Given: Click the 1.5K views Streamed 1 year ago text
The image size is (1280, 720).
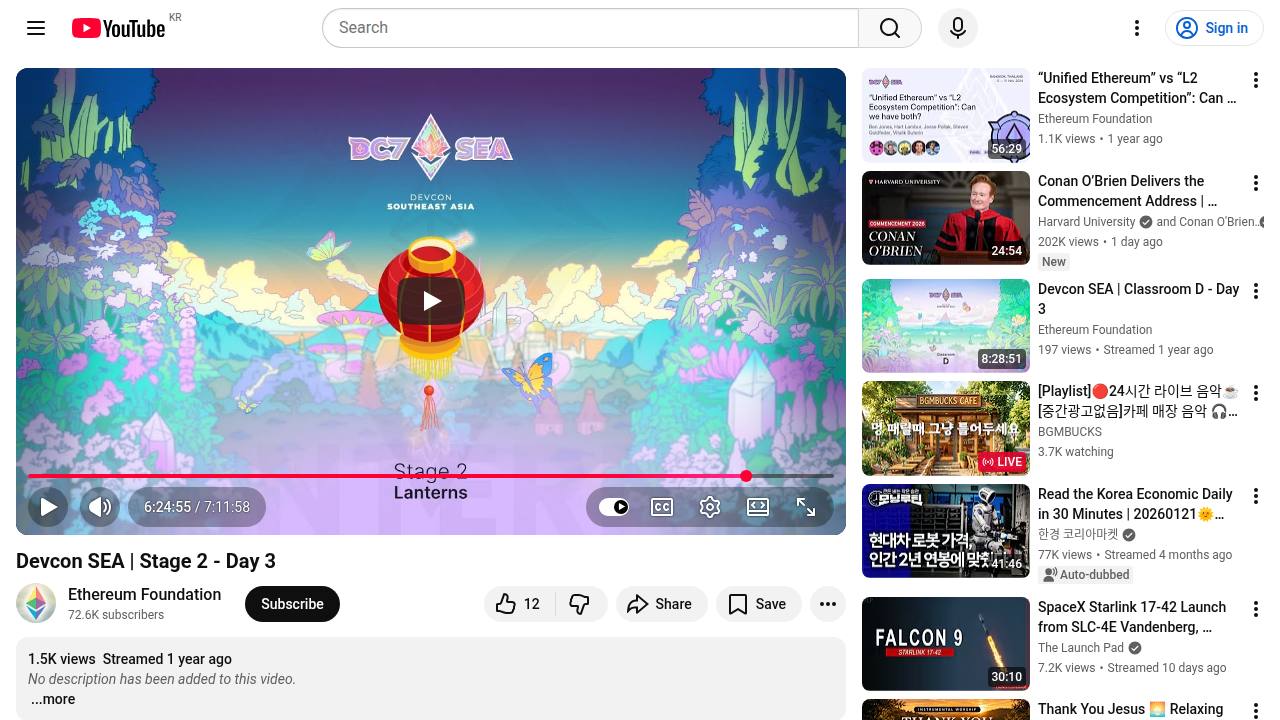Looking at the screenshot, I should pyautogui.click(x=130, y=659).
